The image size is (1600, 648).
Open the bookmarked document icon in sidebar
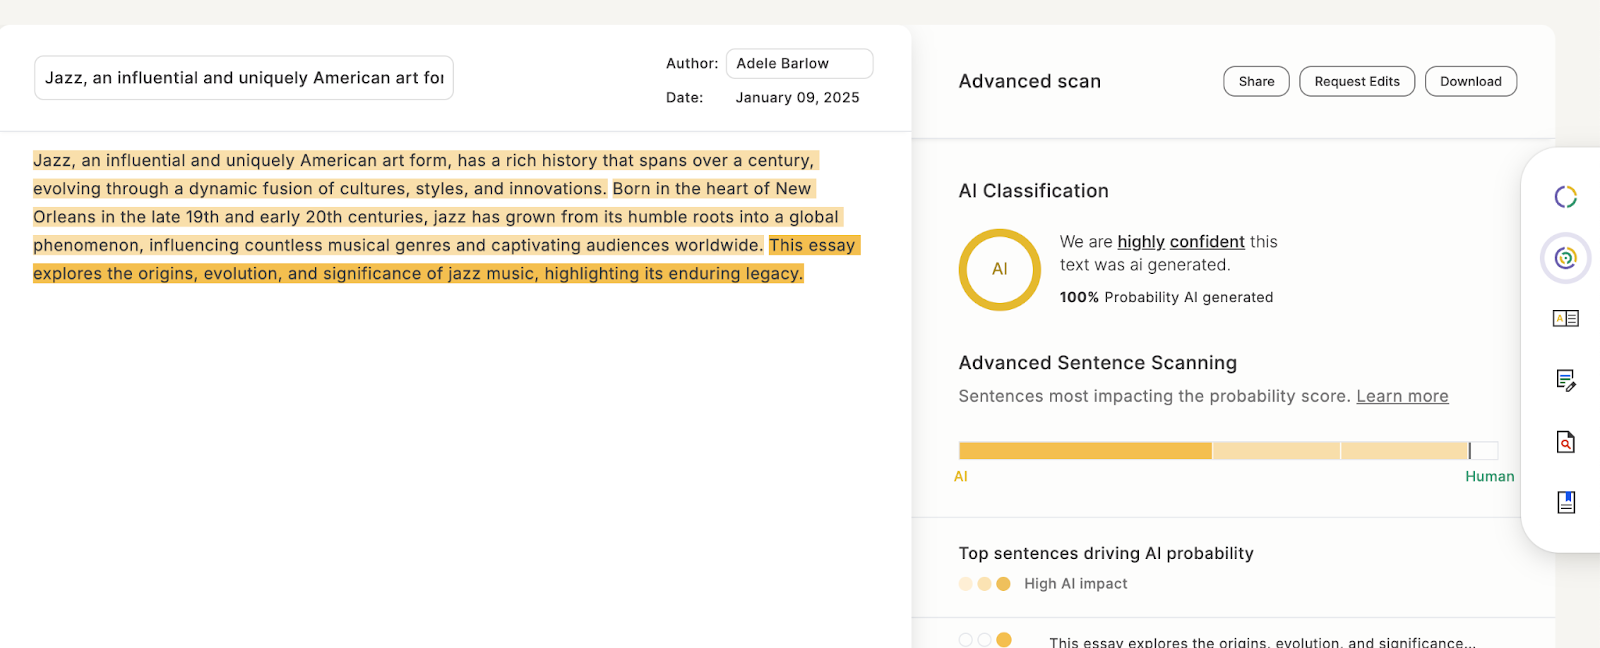tap(1565, 502)
